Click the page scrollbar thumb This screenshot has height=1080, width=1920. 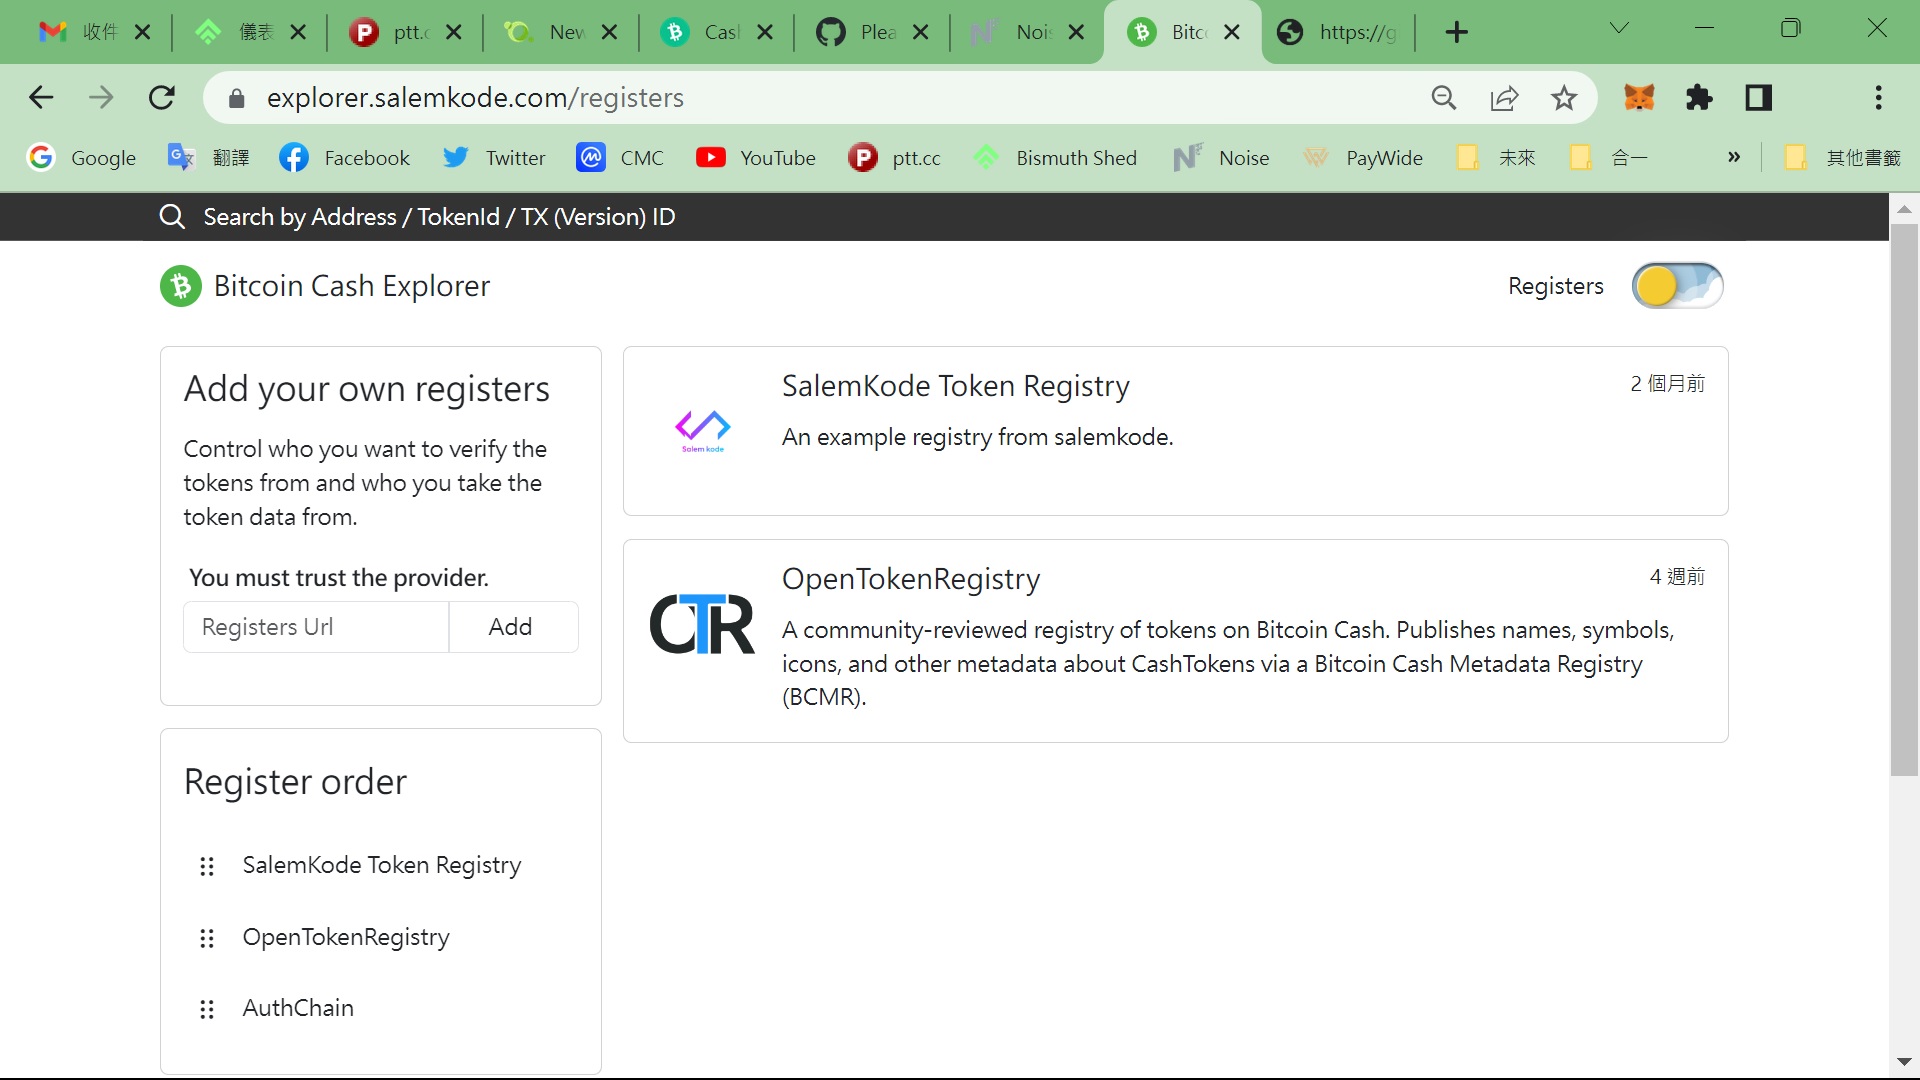click(x=1904, y=500)
